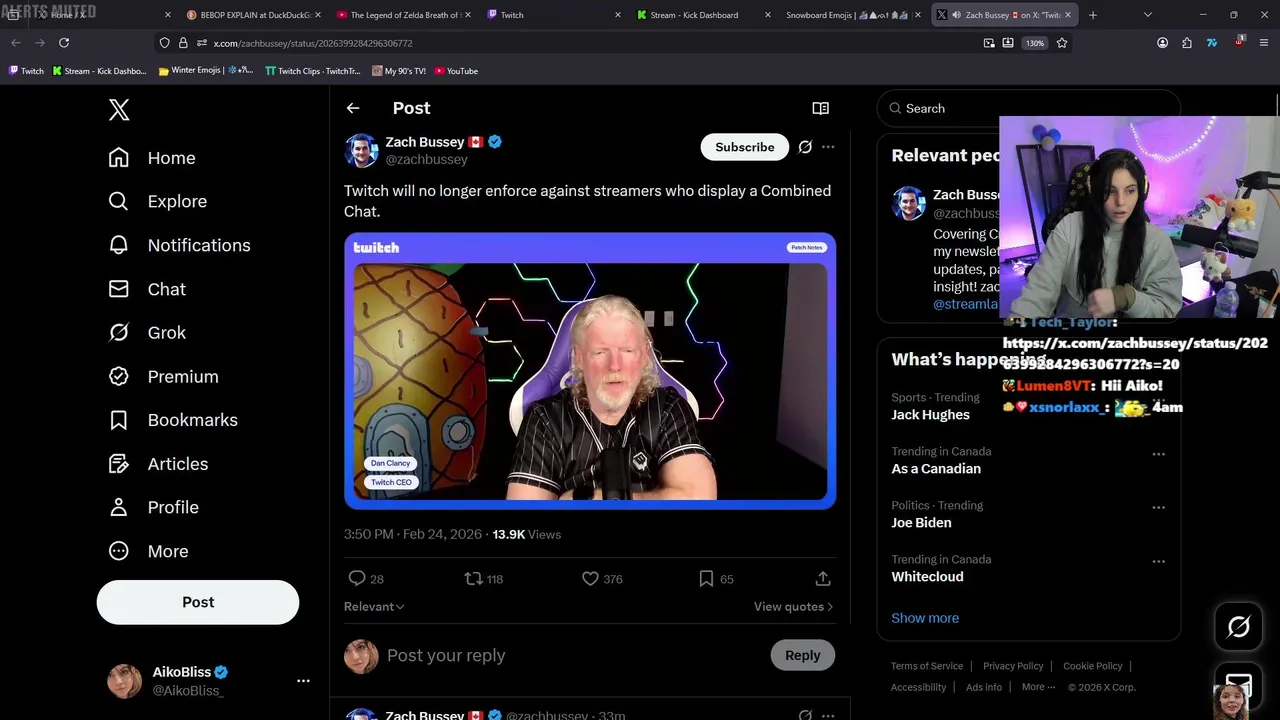1280x720 pixels.
Task: Open the Premium page
Action: pos(163,377)
